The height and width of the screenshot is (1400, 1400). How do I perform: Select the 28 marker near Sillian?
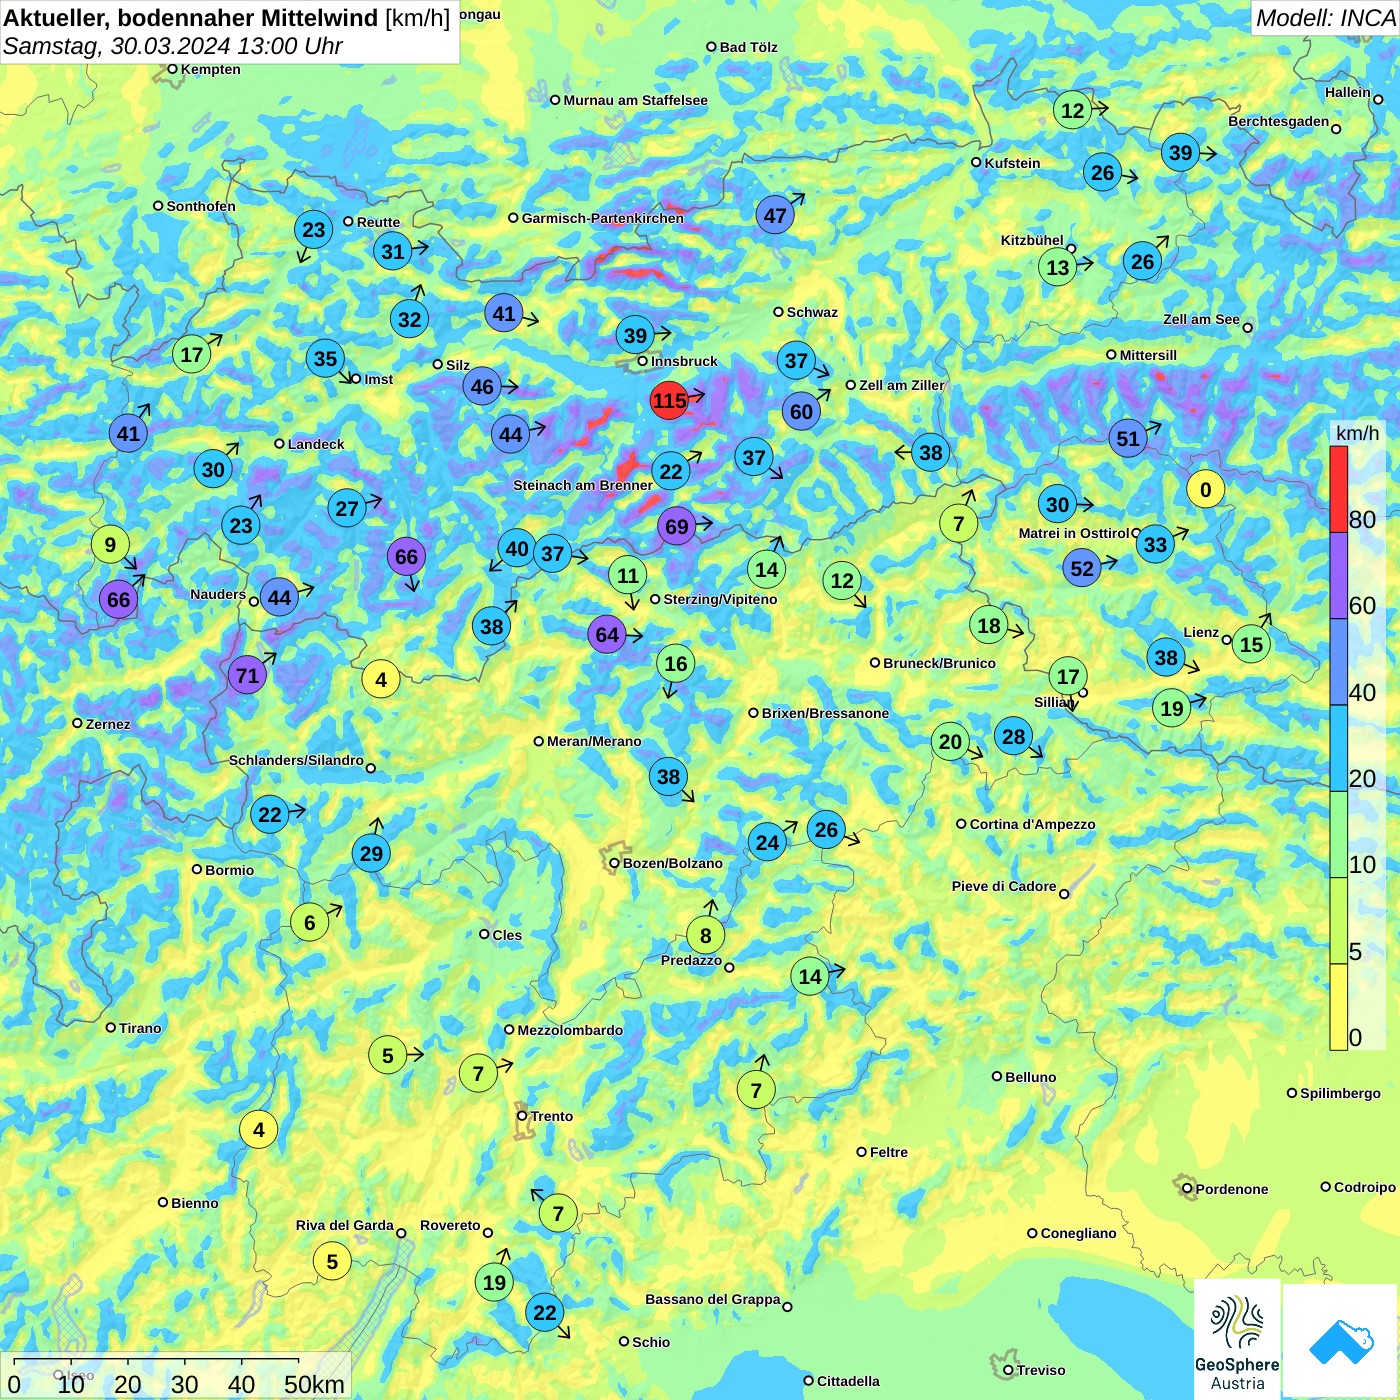[x=1013, y=736]
